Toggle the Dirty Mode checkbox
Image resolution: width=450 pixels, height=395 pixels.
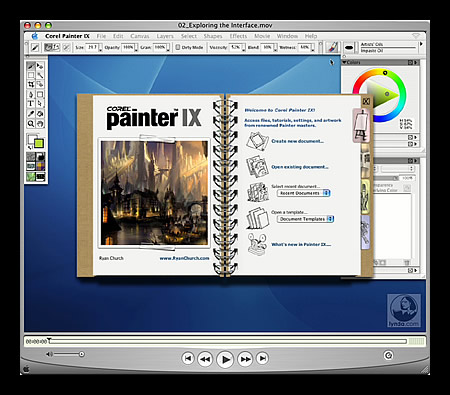[x=178, y=47]
